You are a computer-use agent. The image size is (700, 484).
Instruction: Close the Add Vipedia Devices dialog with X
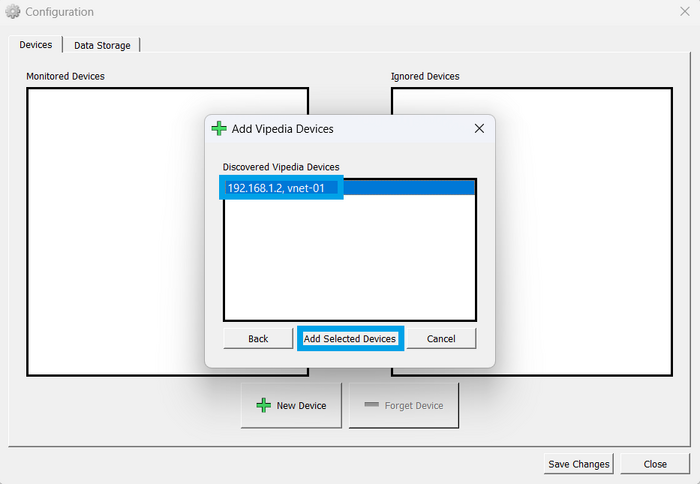pyautogui.click(x=479, y=129)
